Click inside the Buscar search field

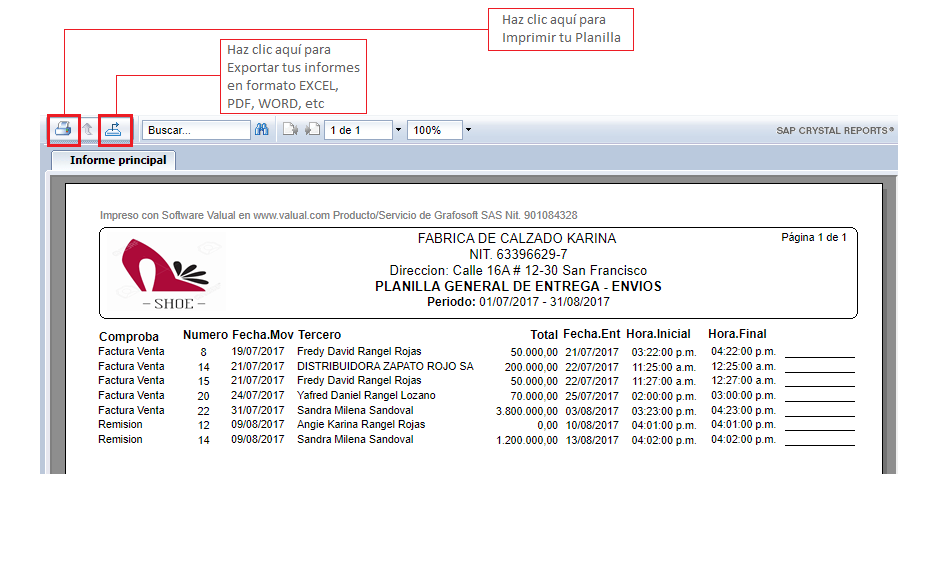coord(196,130)
